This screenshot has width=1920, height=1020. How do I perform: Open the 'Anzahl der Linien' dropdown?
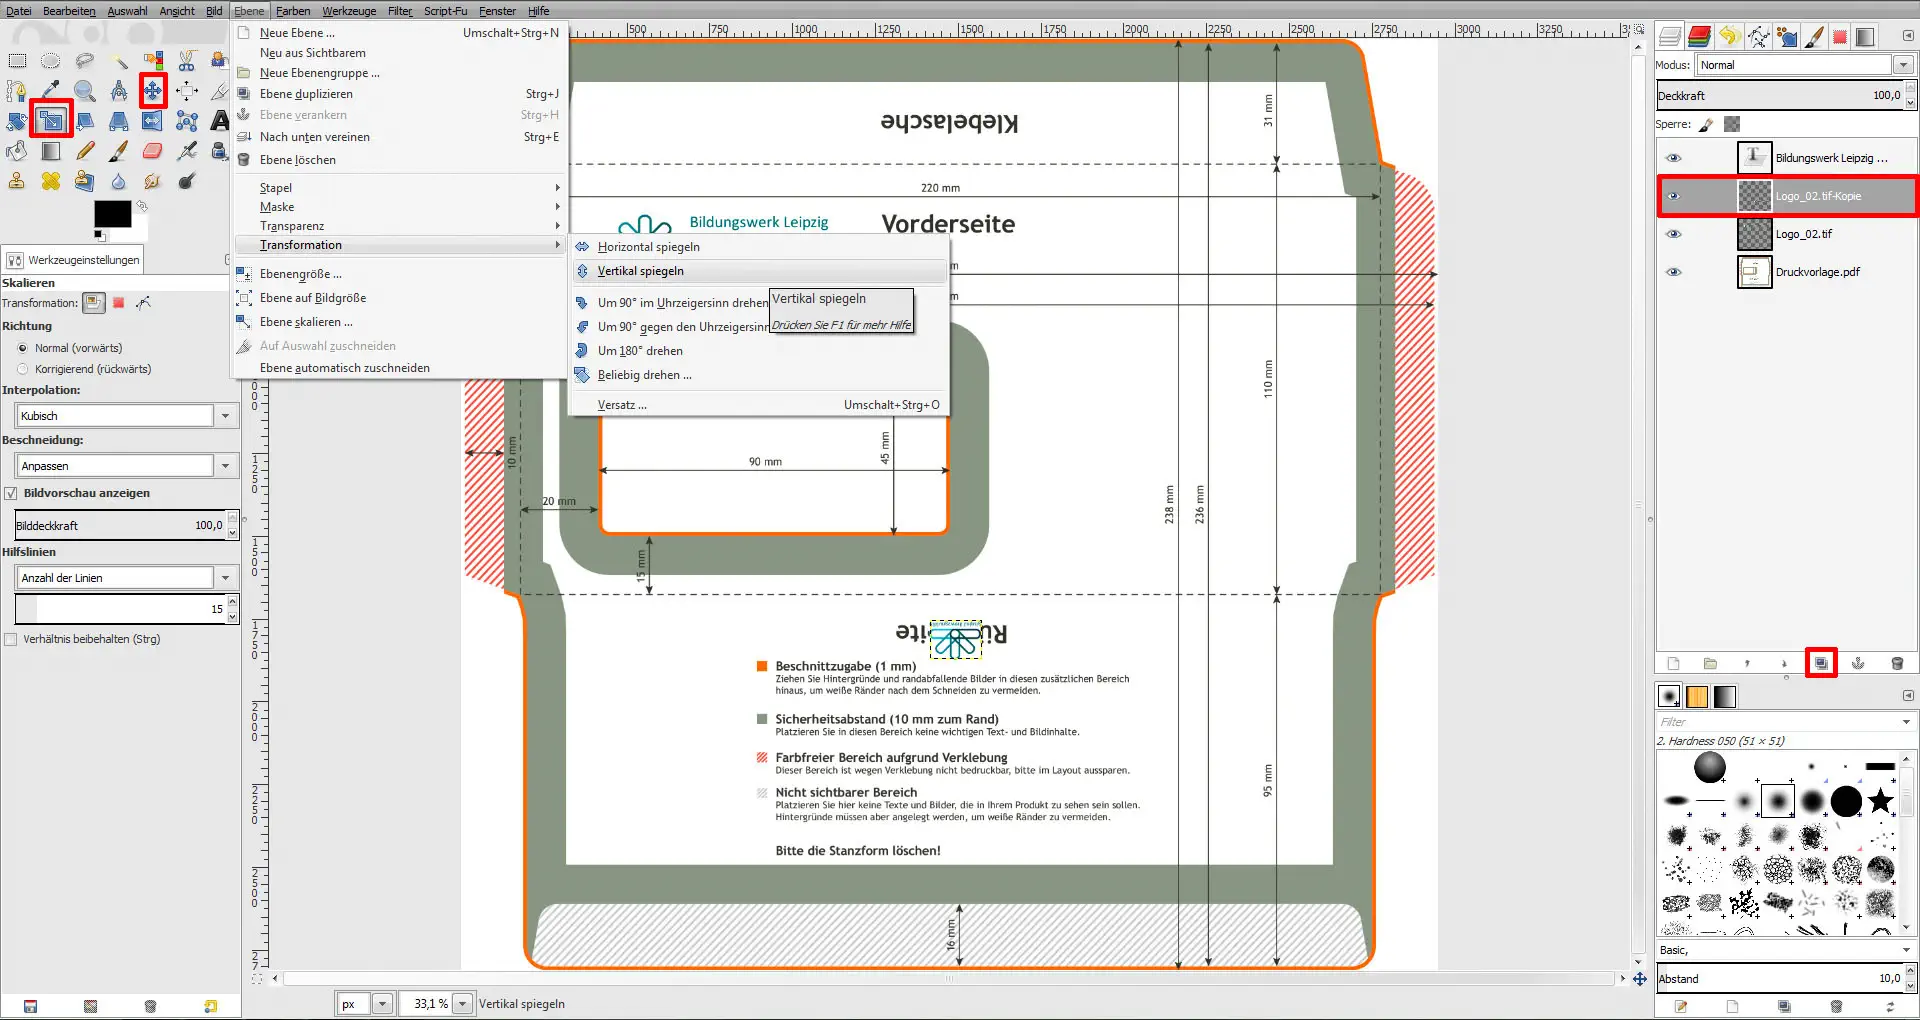tap(225, 578)
